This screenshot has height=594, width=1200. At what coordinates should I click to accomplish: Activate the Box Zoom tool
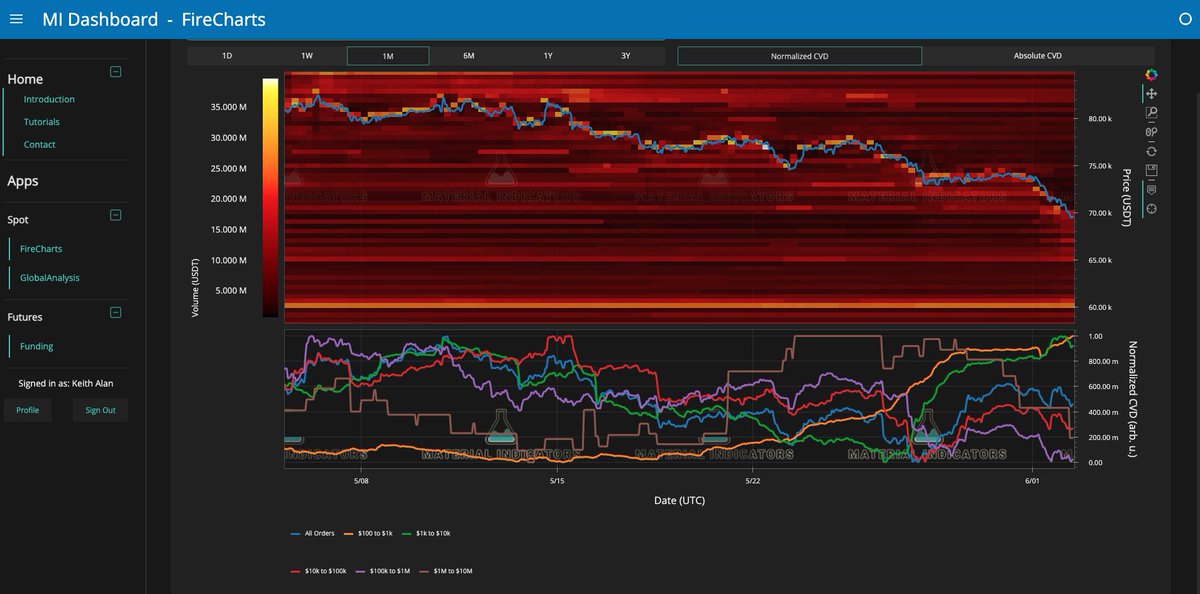coord(1152,113)
